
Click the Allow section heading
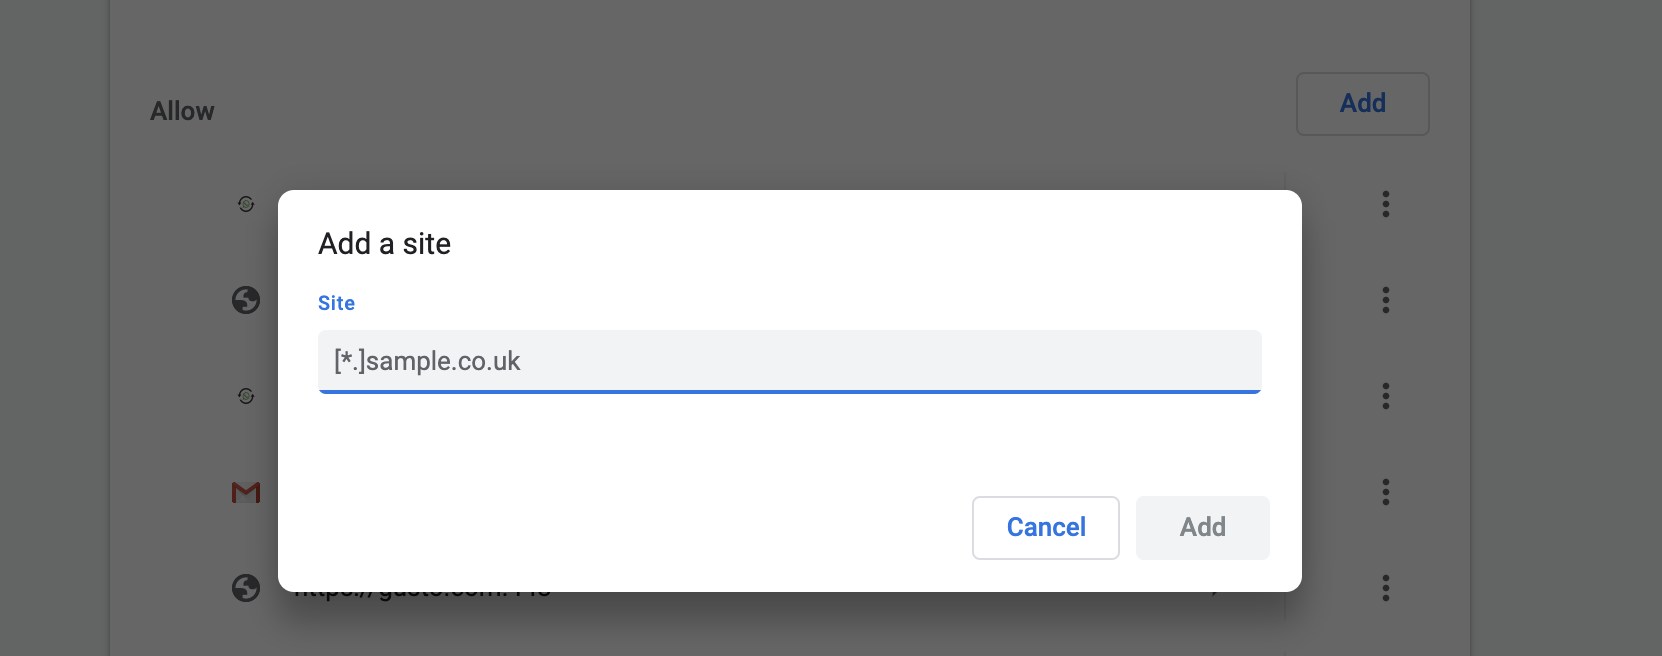point(182,111)
